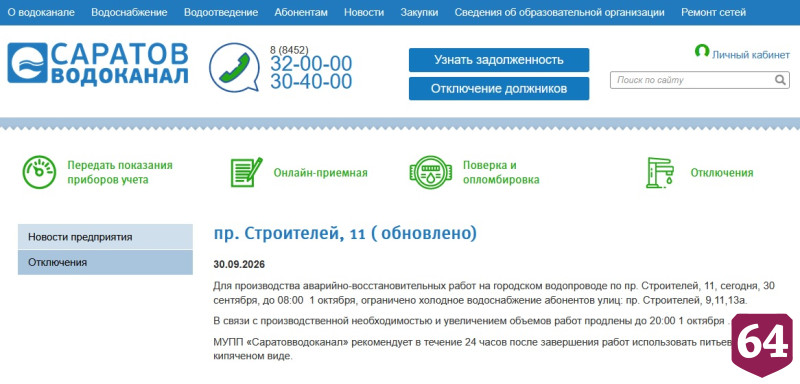Open the 'Личный кабинет' link
This screenshot has width=800, height=384.
751,55
